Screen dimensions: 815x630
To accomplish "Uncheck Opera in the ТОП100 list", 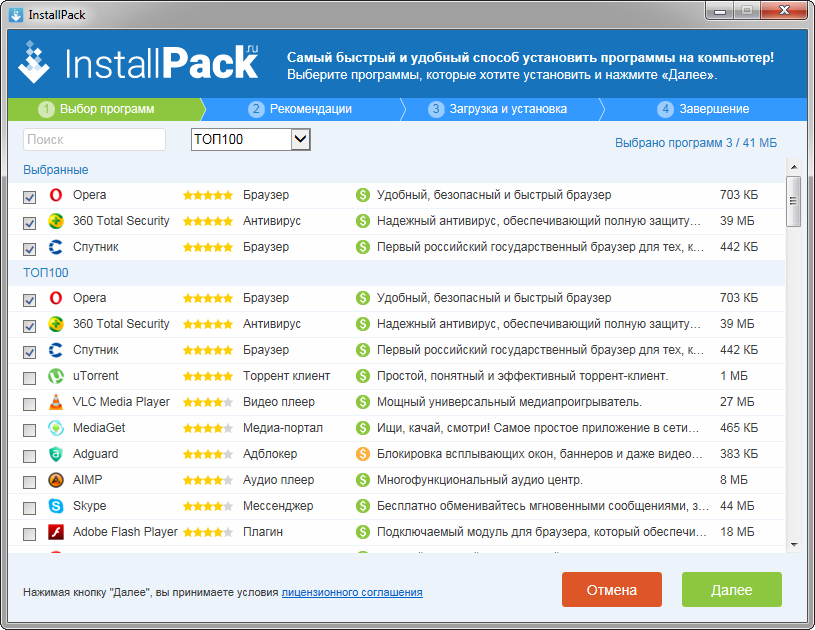I will click(30, 300).
